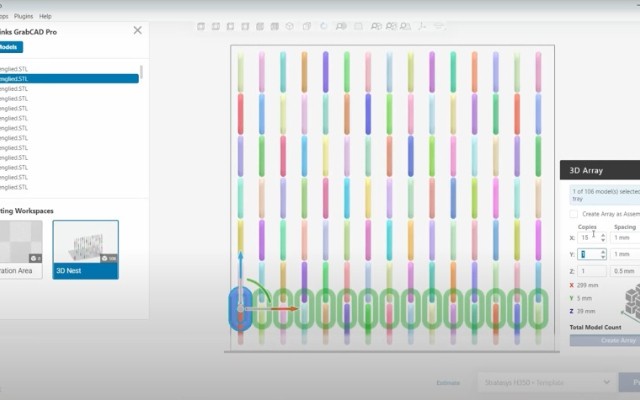Click the axis orientation icon in the toolbar

pyautogui.click(x=422, y=27)
